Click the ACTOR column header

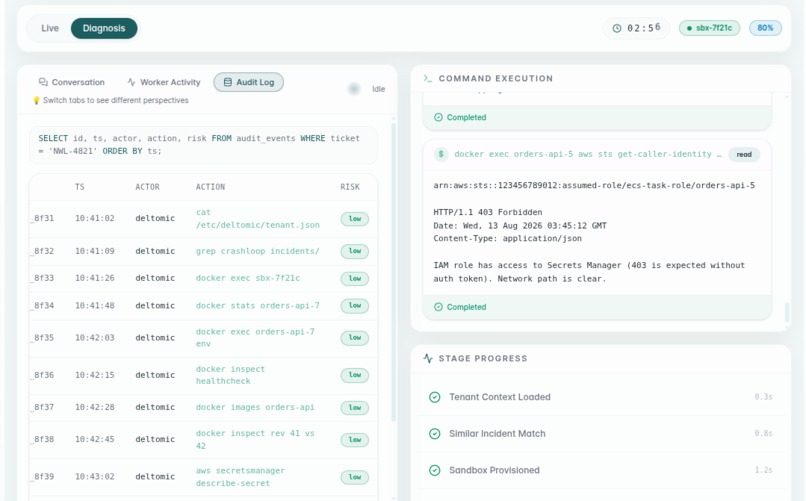click(x=148, y=187)
